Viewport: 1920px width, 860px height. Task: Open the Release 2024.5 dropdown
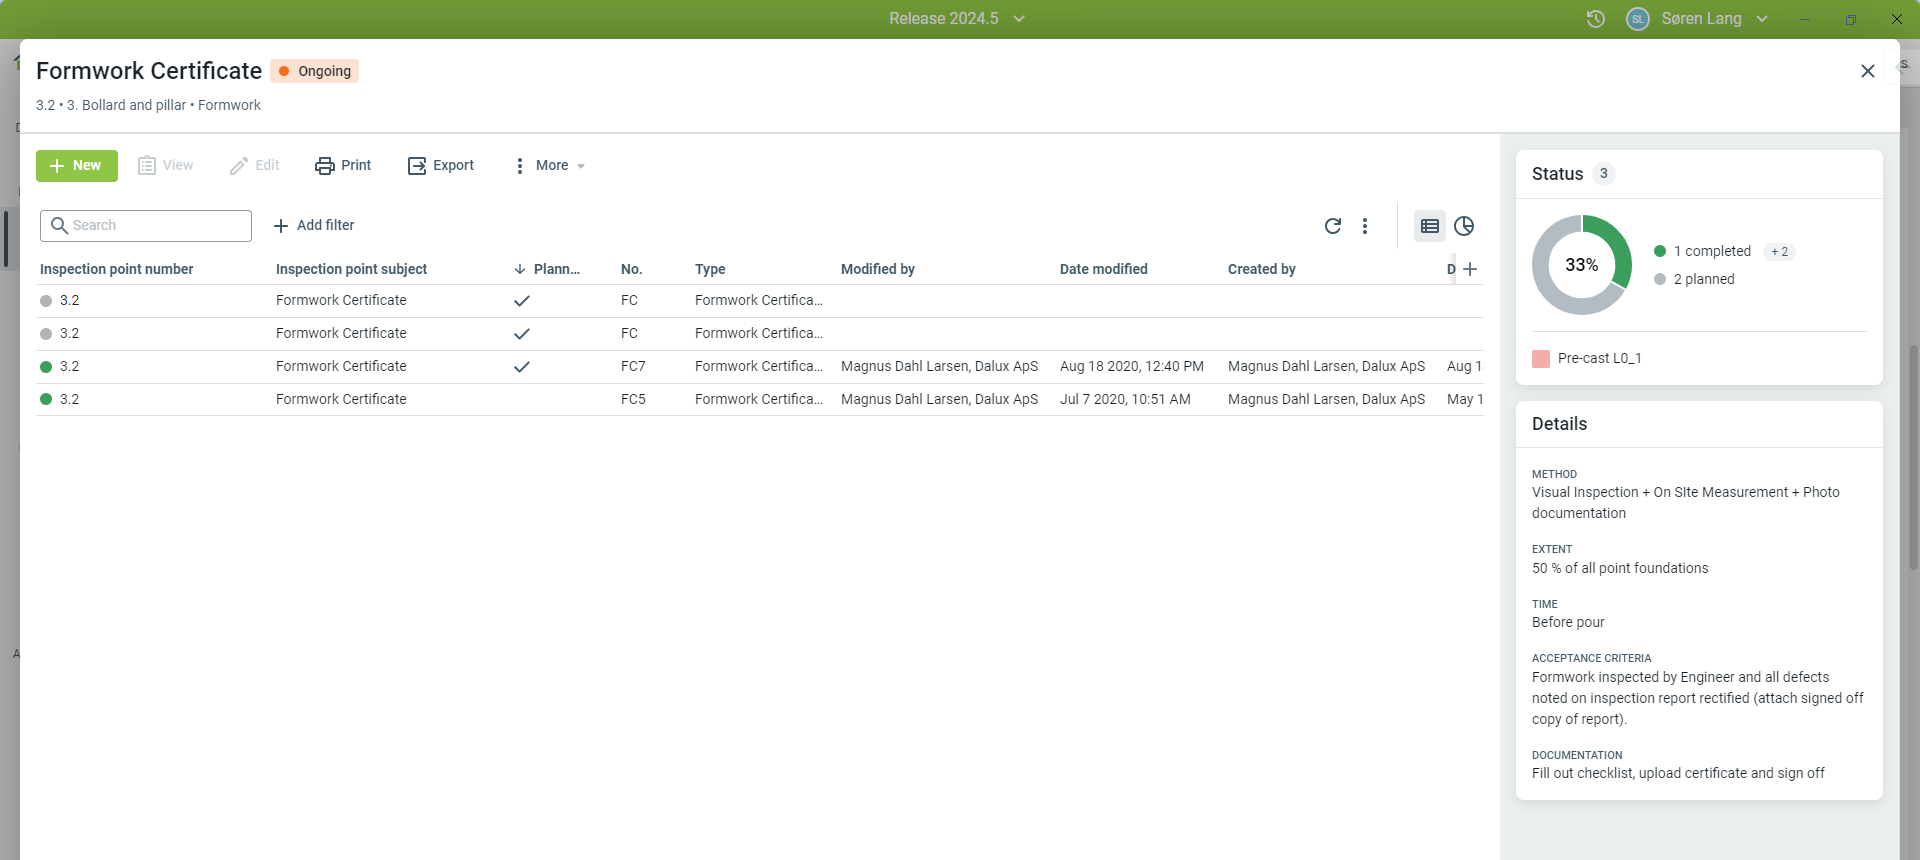[956, 19]
